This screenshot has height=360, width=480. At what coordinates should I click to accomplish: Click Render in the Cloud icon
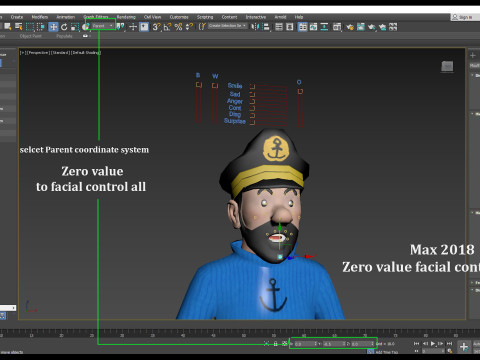click(382, 27)
